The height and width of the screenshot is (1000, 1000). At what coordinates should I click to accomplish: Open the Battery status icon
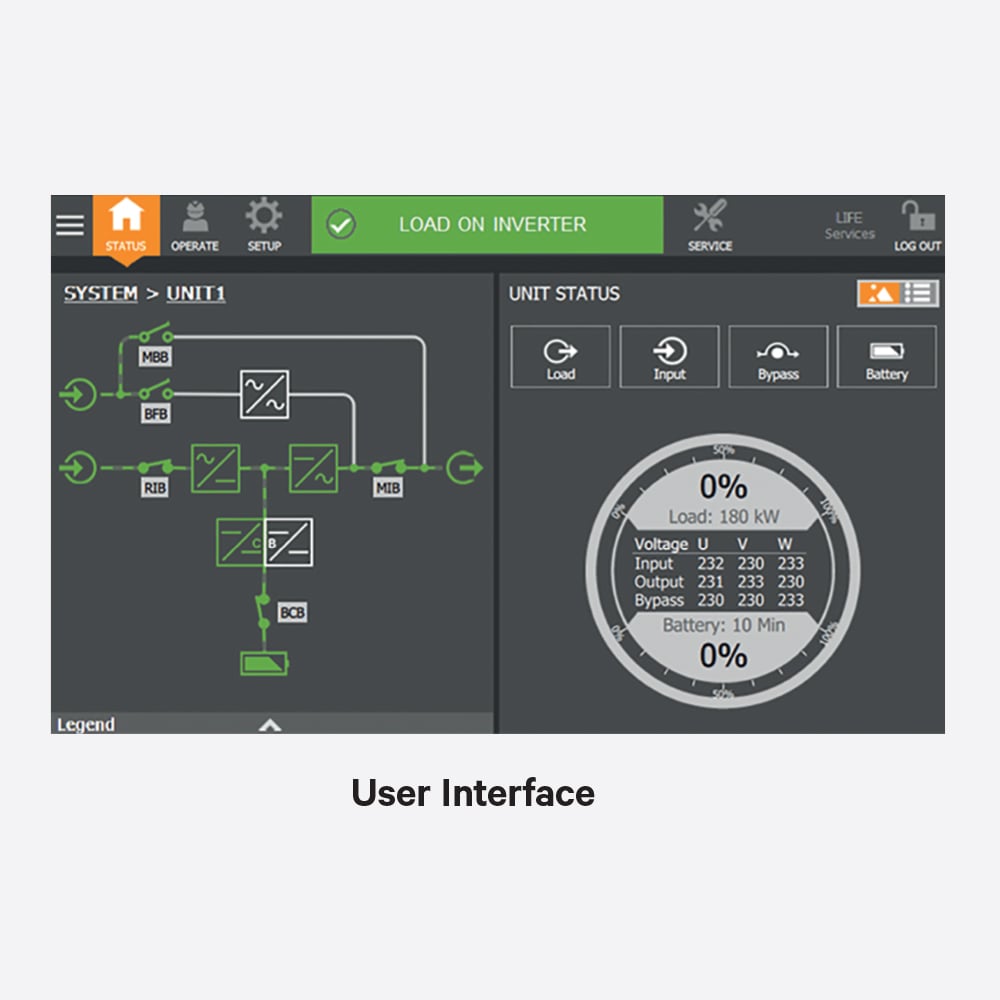[x=886, y=356]
